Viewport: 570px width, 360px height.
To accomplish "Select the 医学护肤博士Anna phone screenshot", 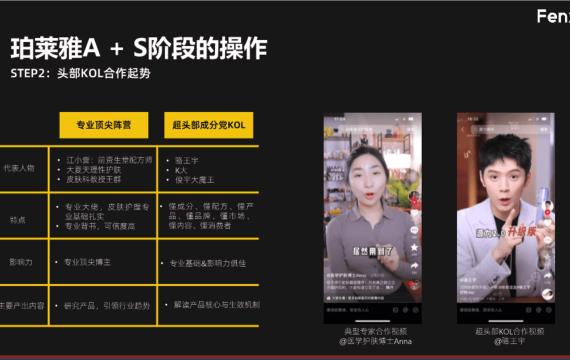I will point(373,218).
